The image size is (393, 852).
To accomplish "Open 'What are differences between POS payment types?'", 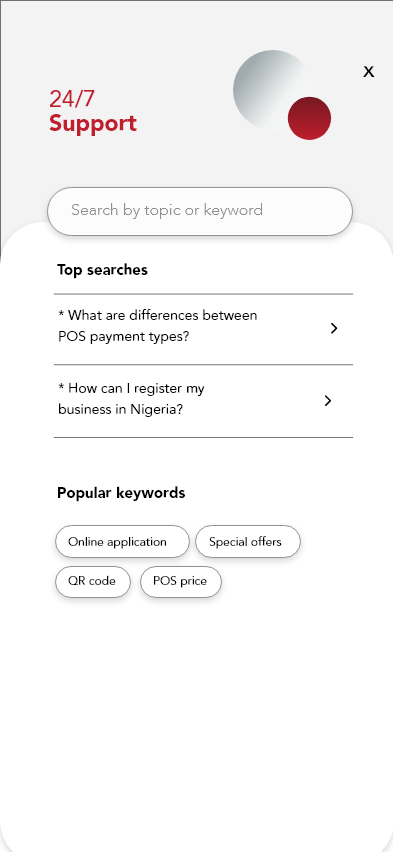I will point(203,329).
